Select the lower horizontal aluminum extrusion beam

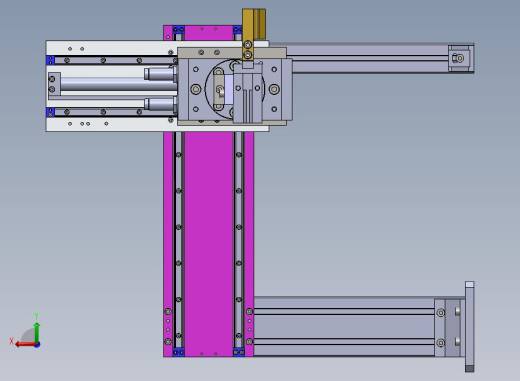tap(343, 327)
